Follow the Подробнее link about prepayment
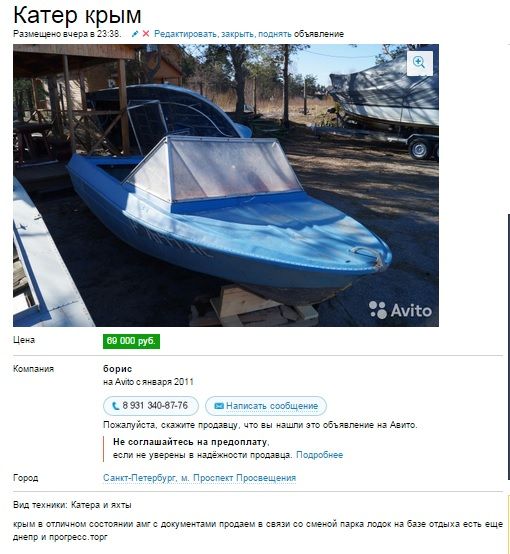Image resolution: width=510 pixels, height=554 pixels. point(320,455)
